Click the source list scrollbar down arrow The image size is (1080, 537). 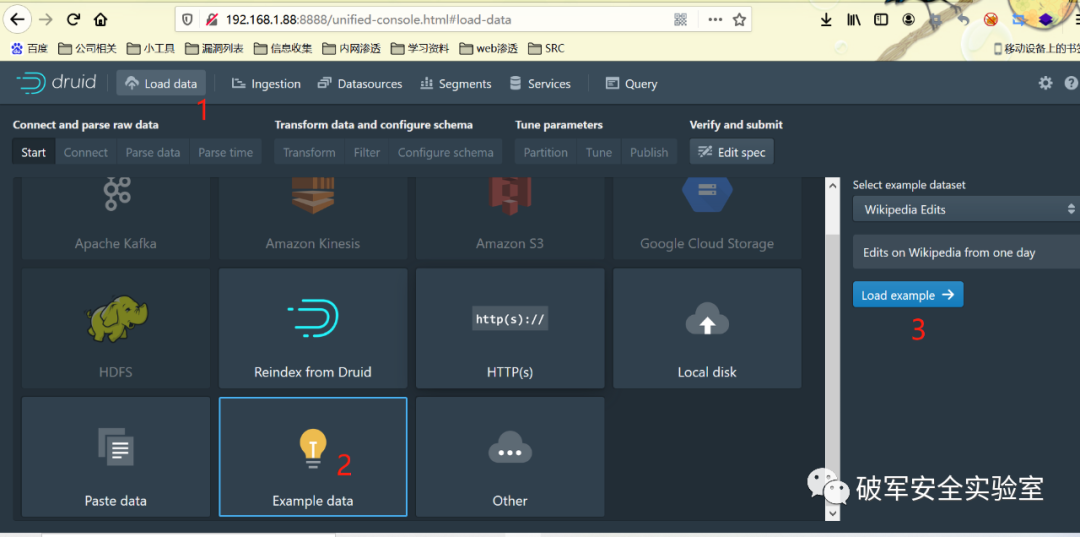tap(832, 512)
